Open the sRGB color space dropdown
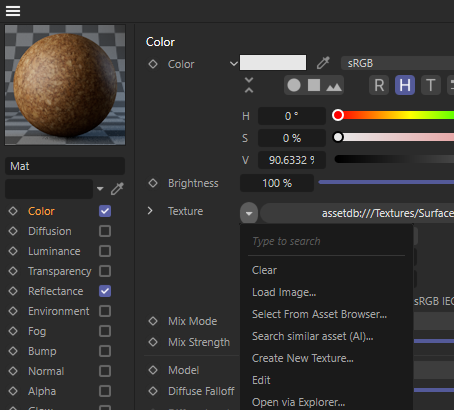The height and width of the screenshot is (410, 454). click(397, 63)
